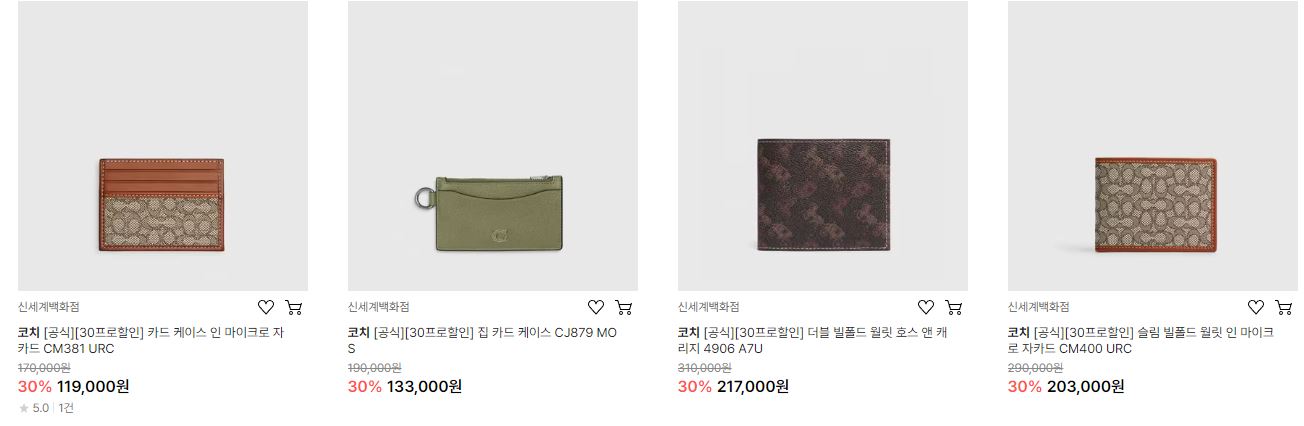1304x426 pixels.
Task: Wishlist the double billfold wallet 4906 A7U
Action: (x=925, y=307)
